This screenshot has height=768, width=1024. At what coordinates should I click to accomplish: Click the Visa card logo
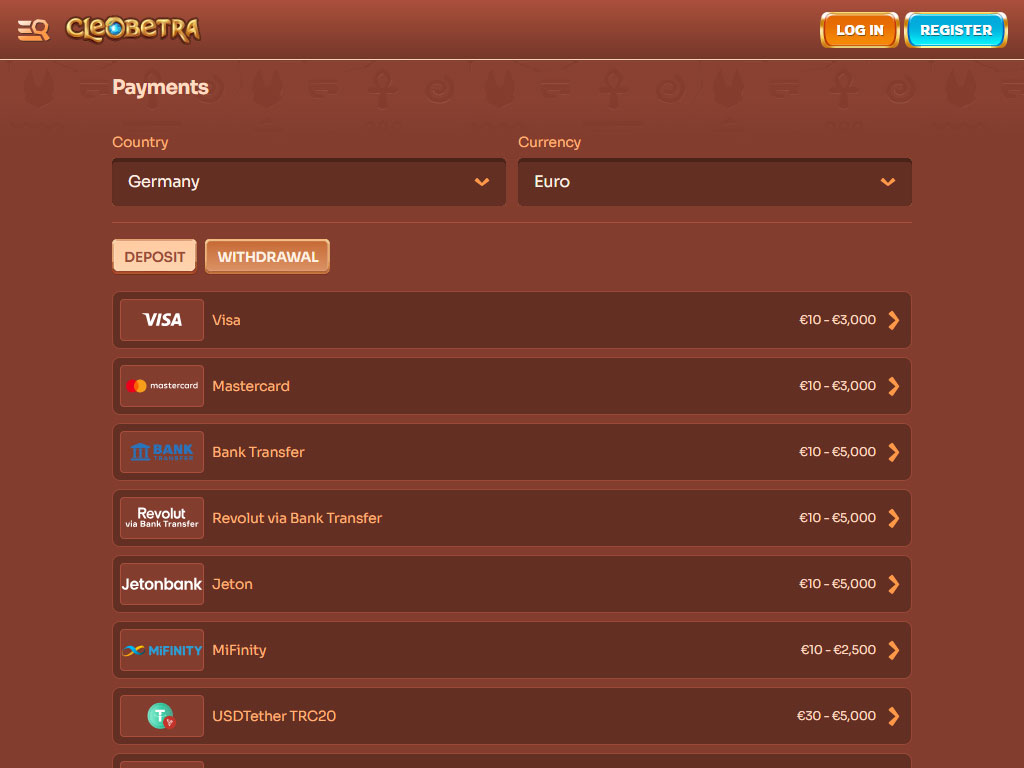162,320
